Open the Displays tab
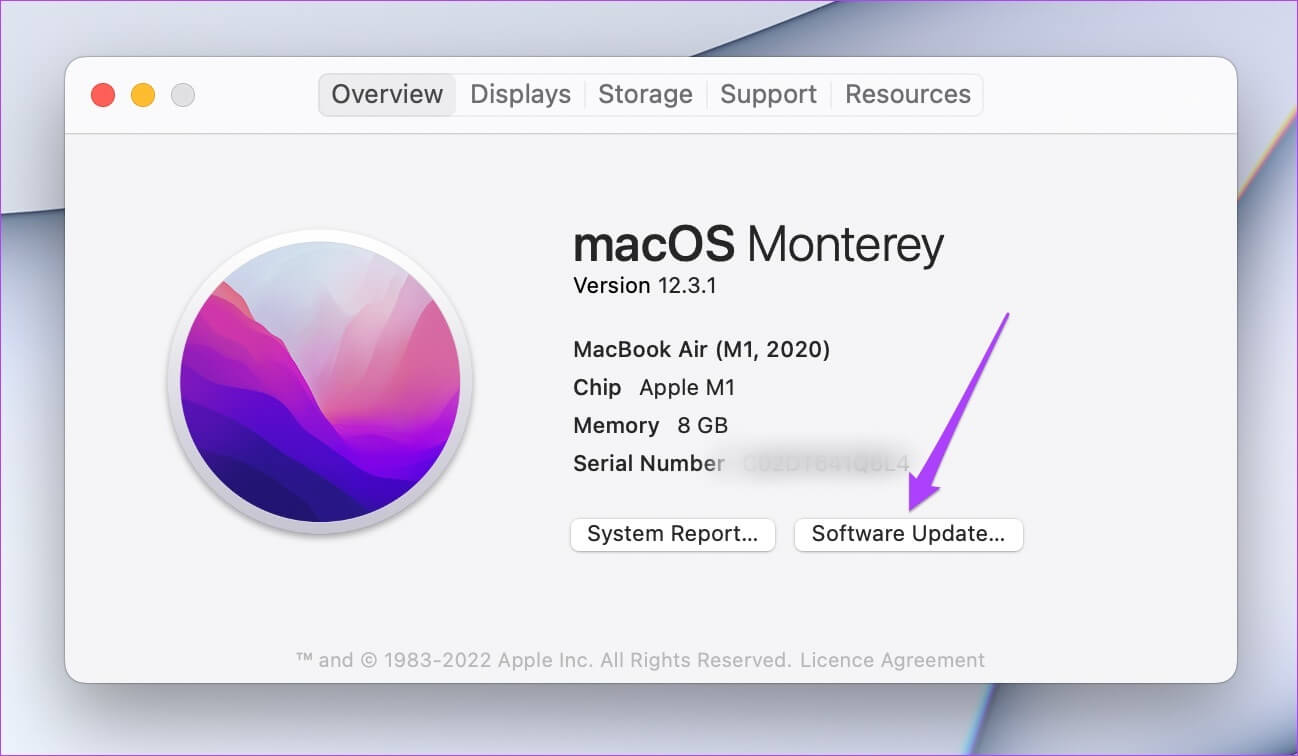 [520, 94]
